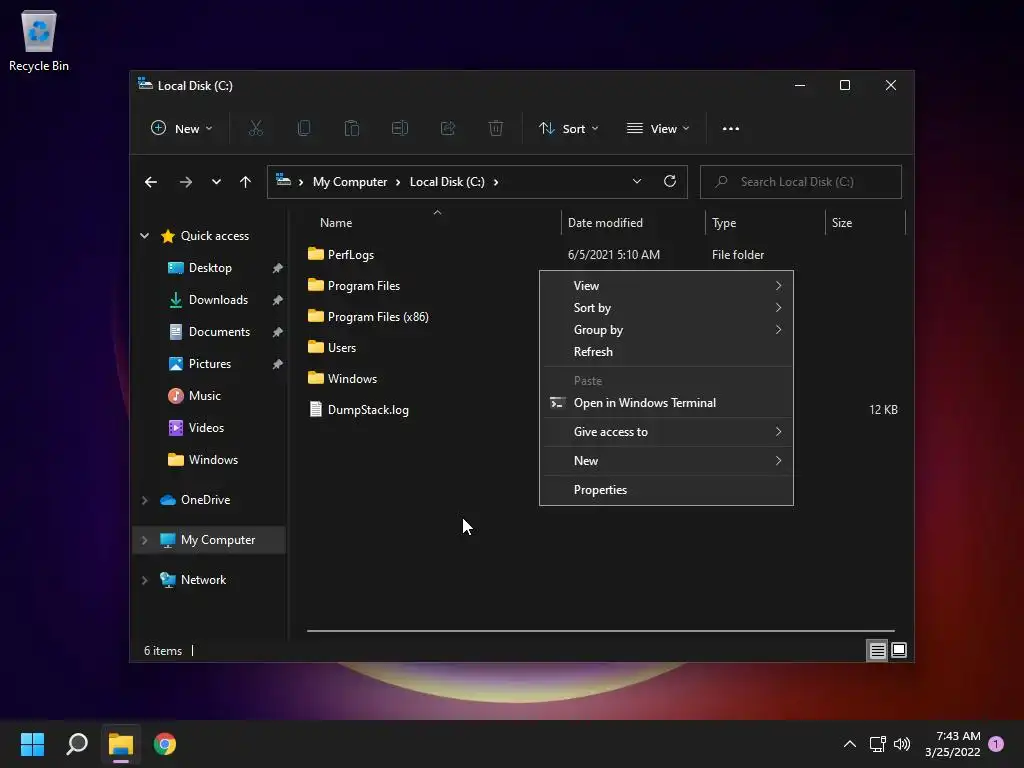Expand the Network tree node
The height and width of the screenshot is (768, 1024).
(144, 580)
